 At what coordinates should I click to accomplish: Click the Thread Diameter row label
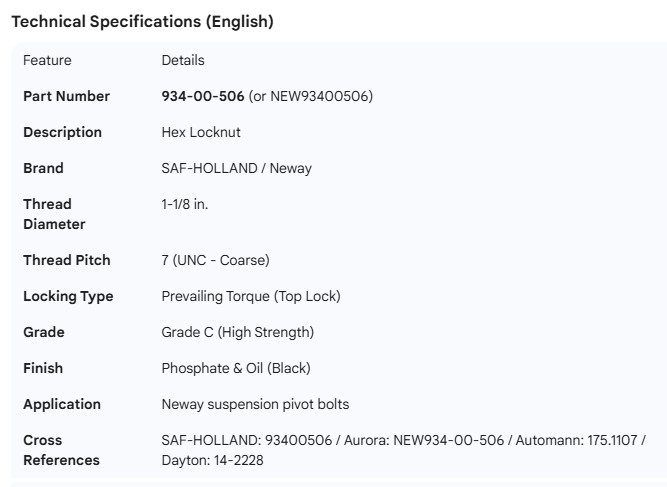(54, 214)
